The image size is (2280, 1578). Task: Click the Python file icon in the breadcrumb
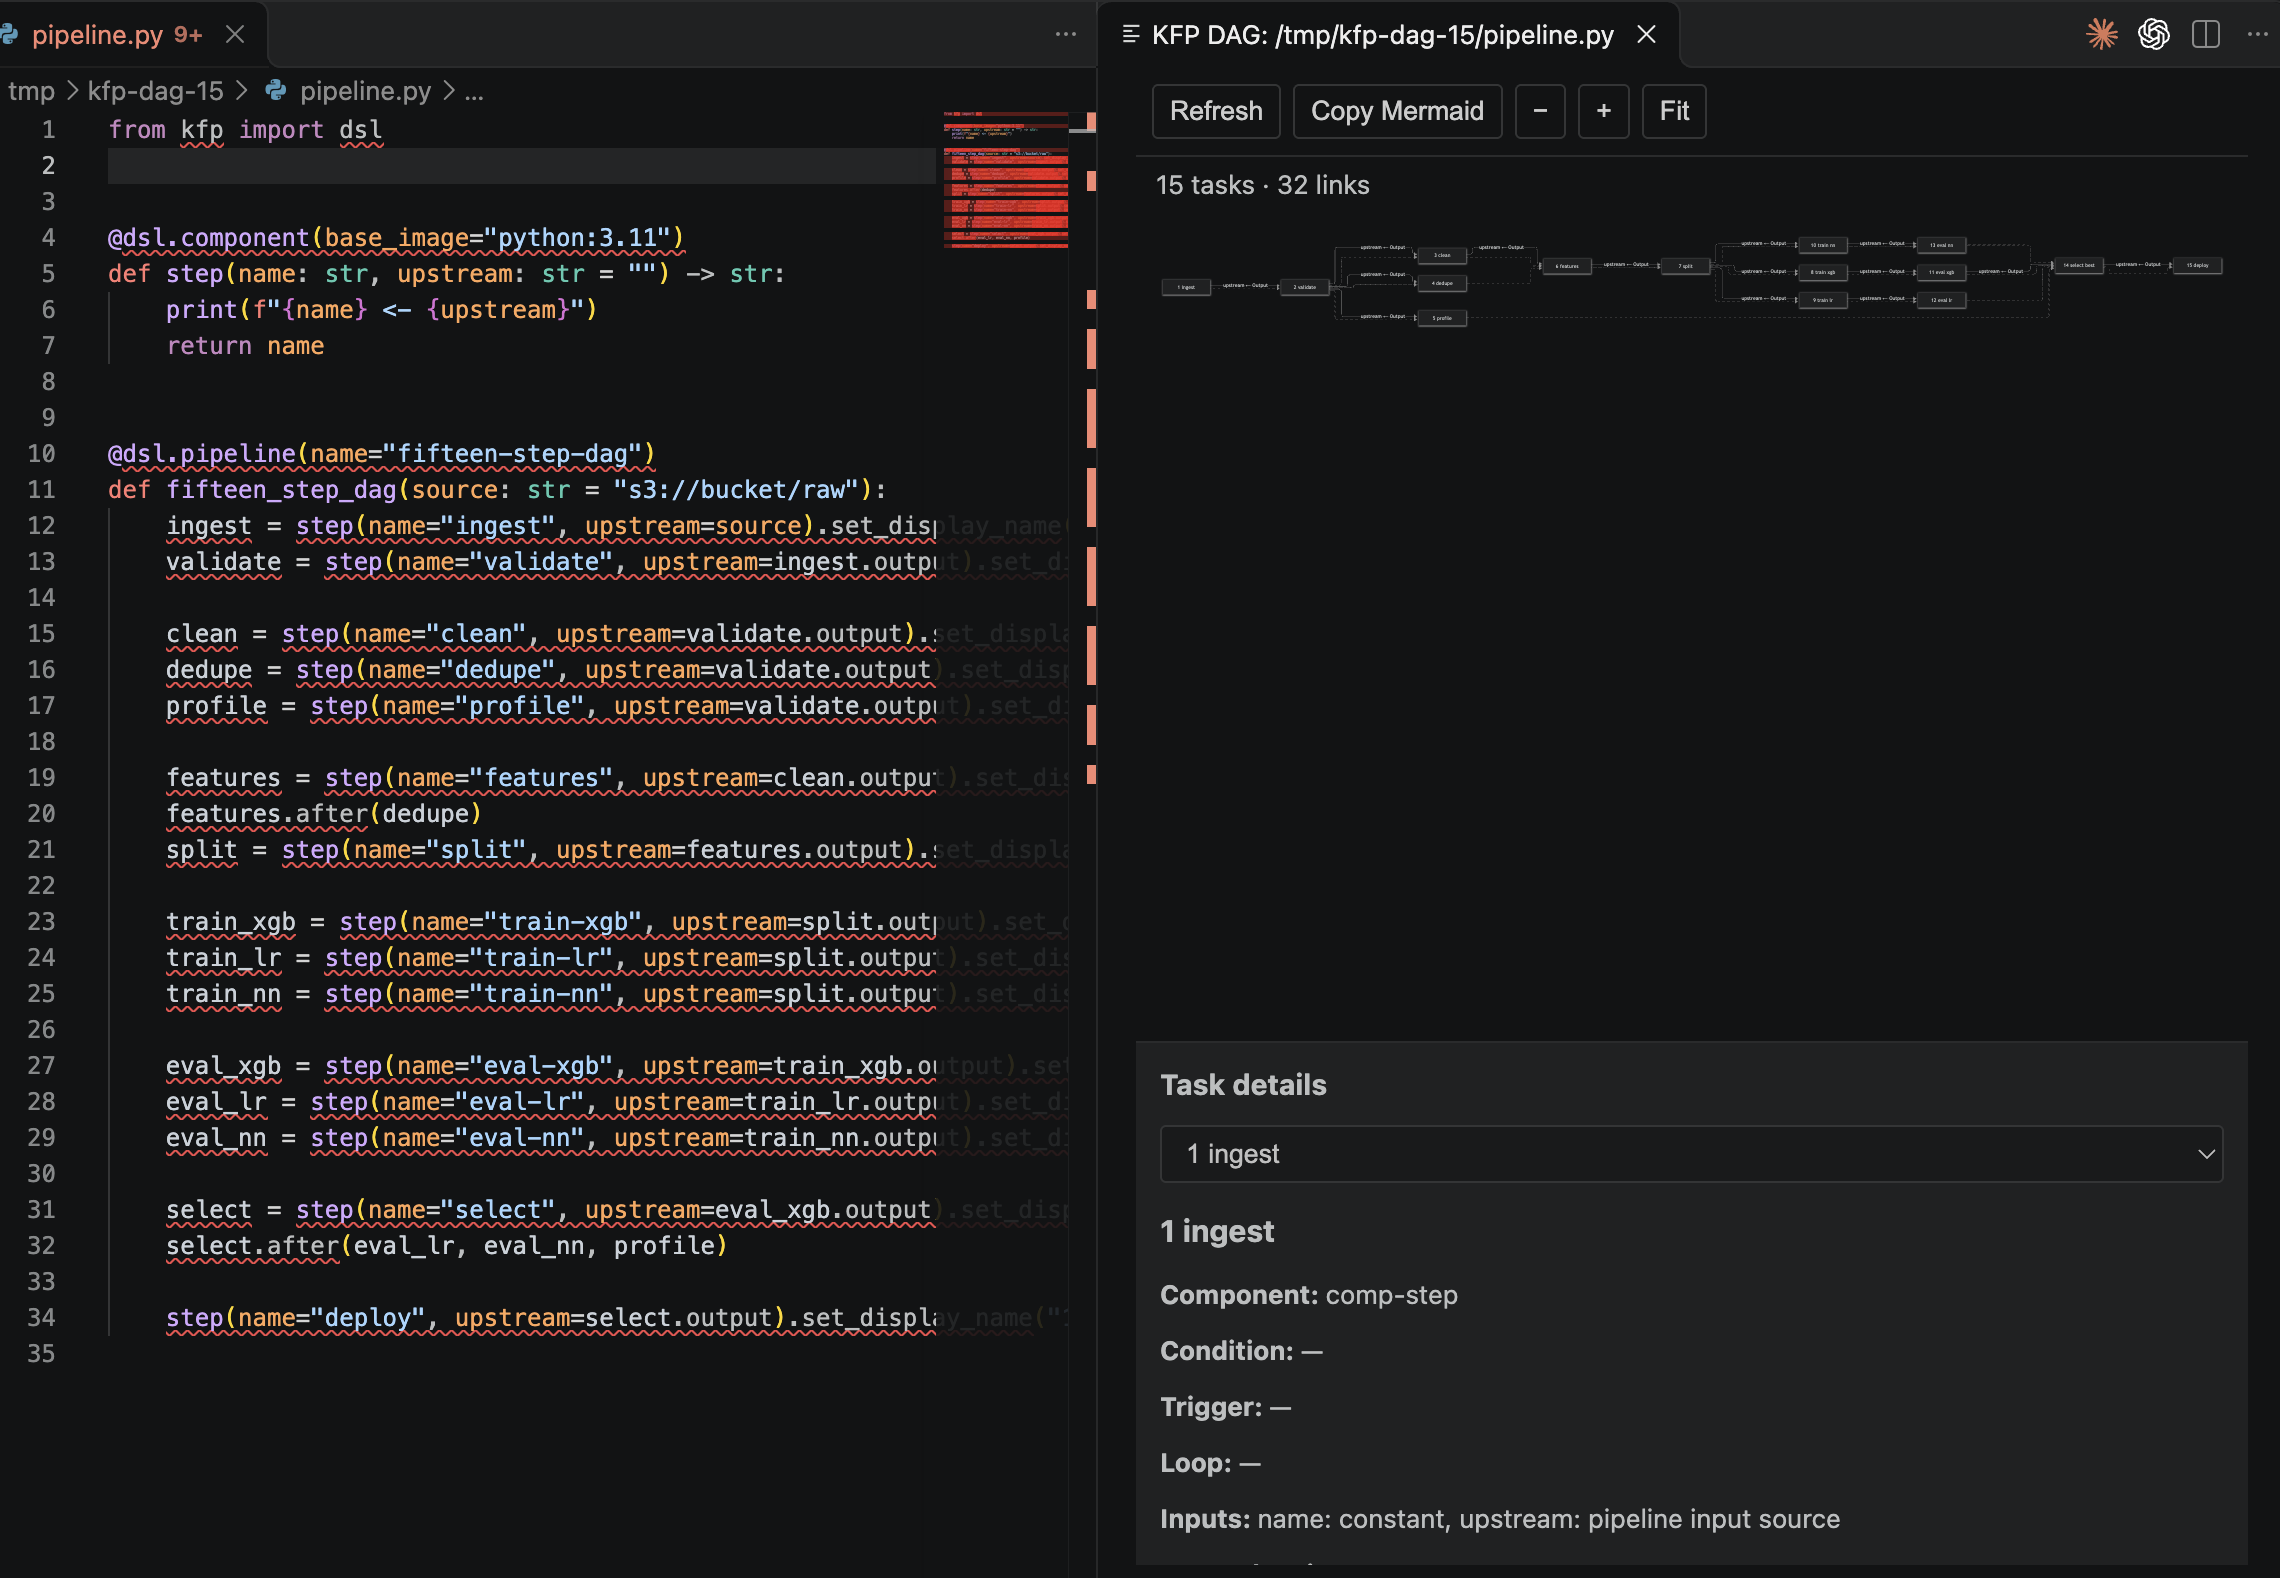(276, 91)
